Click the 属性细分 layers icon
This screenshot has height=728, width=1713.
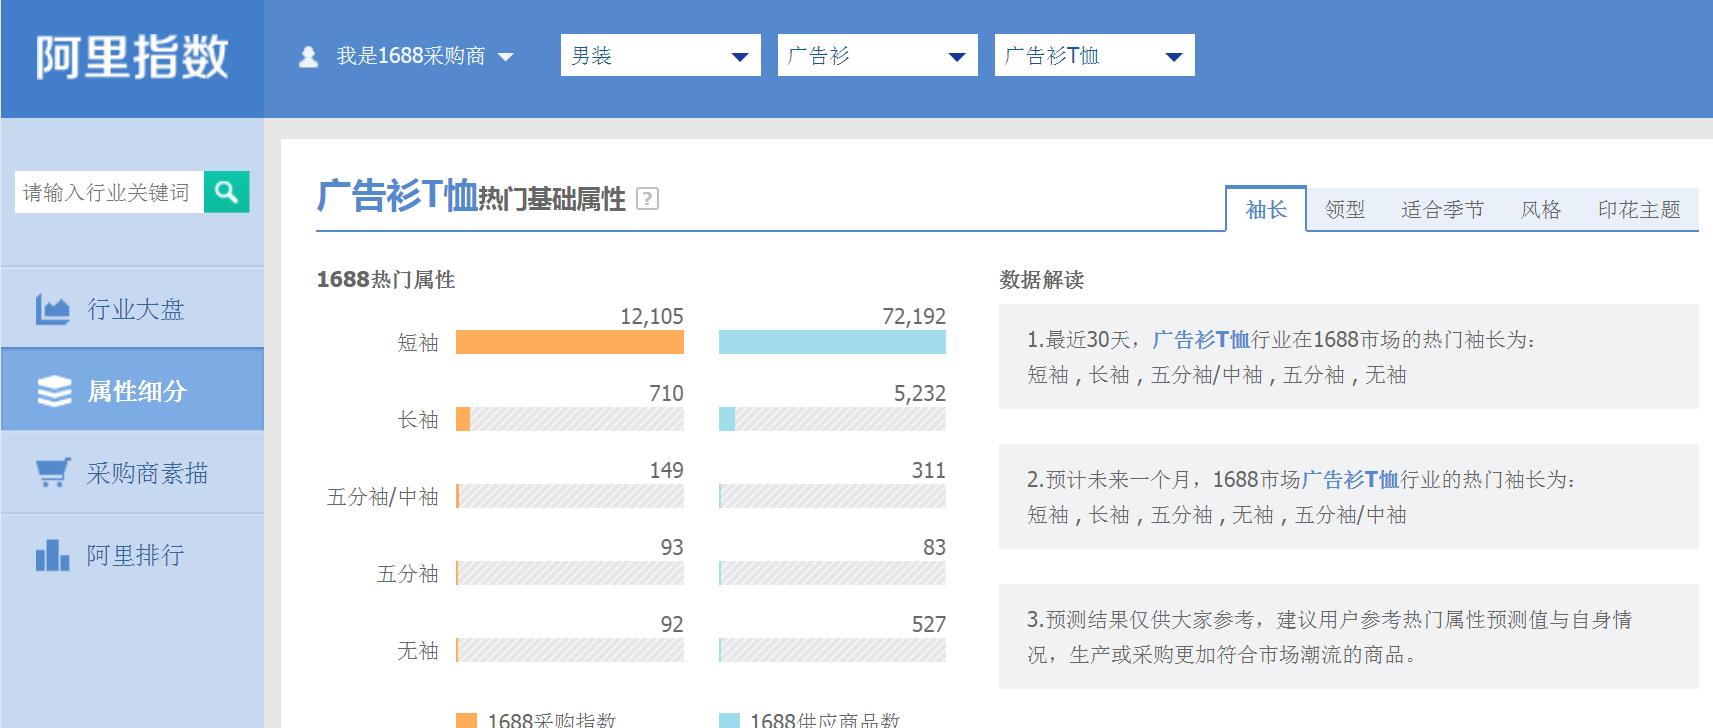(53, 391)
